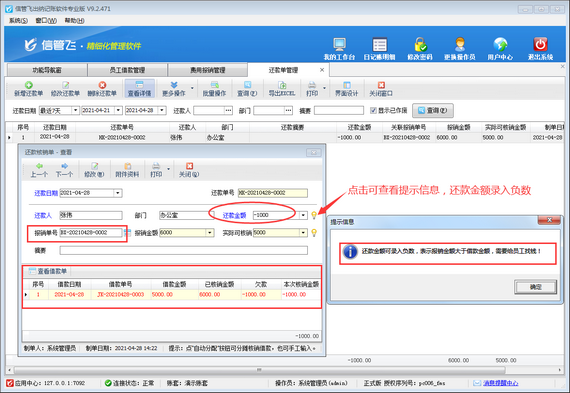Click the 确定 button in 提示信息 dialog
The height and width of the screenshot is (393, 570).
point(535,287)
